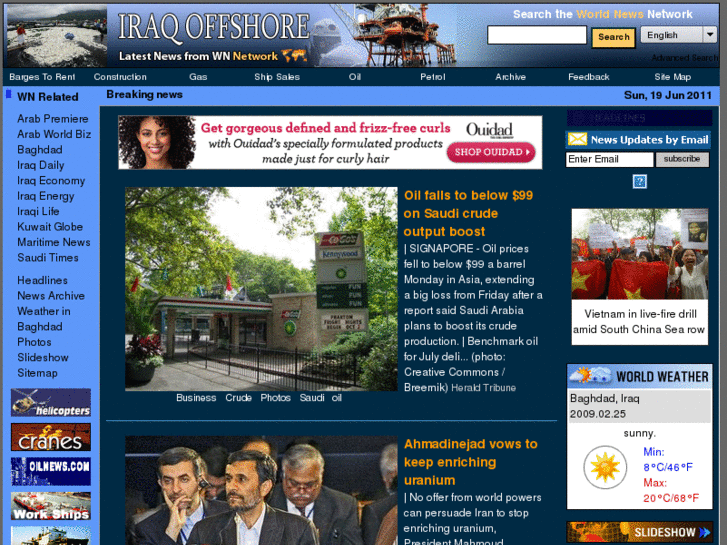Image resolution: width=727 pixels, height=545 pixels.
Task: Click the Photos tag below the photo
Action: (275, 398)
